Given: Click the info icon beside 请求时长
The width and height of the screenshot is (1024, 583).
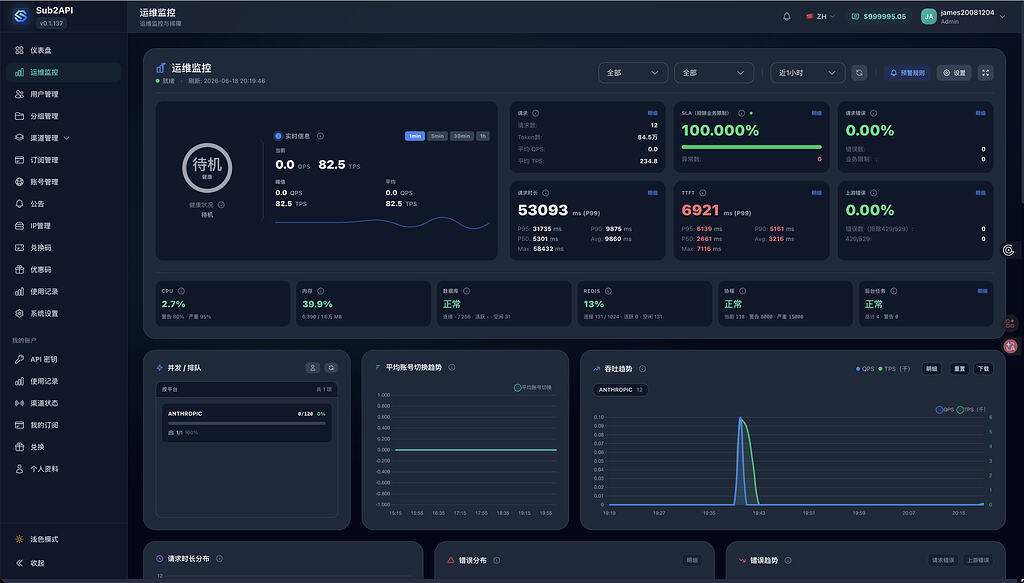Looking at the screenshot, I should tap(545, 193).
